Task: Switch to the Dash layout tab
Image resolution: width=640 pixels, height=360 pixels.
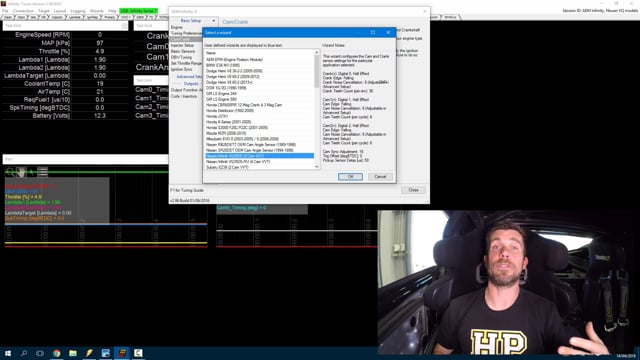Action: [8, 17]
